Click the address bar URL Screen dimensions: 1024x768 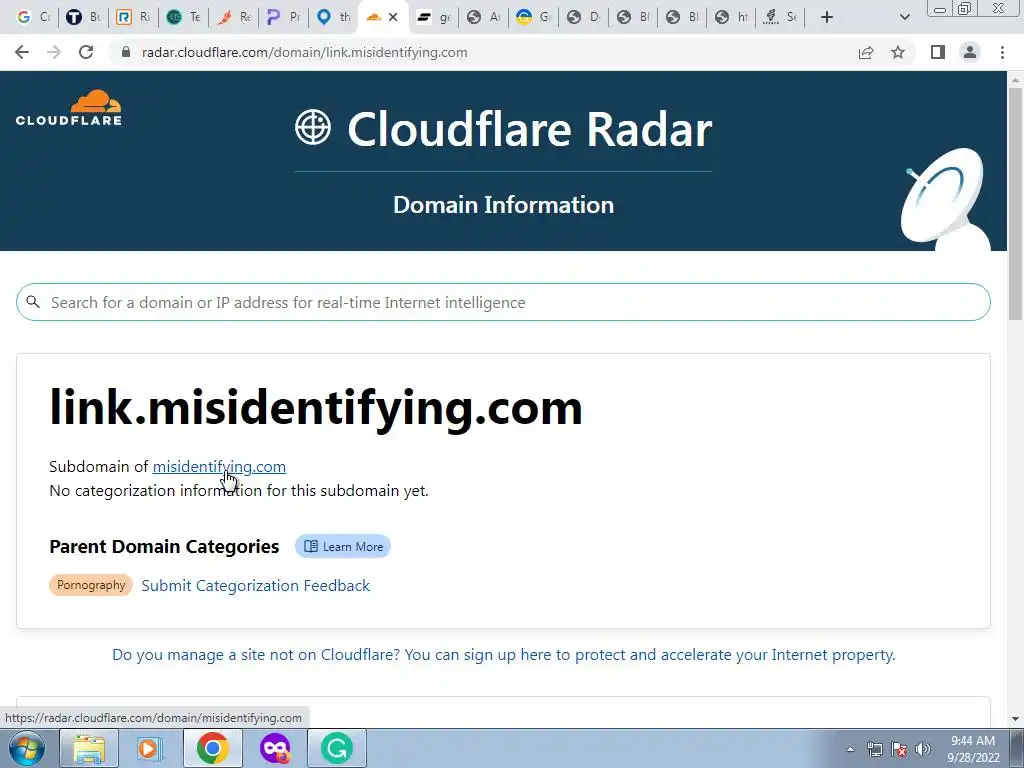click(x=304, y=52)
